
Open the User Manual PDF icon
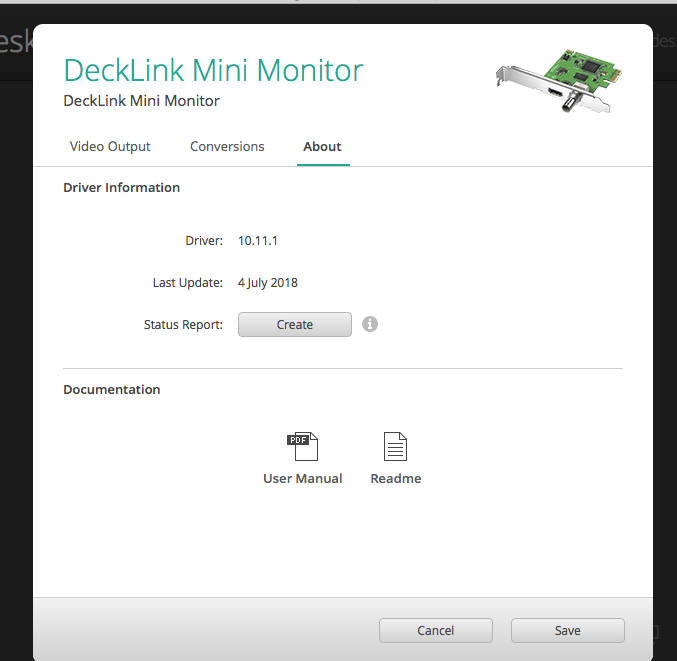[x=303, y=446]
